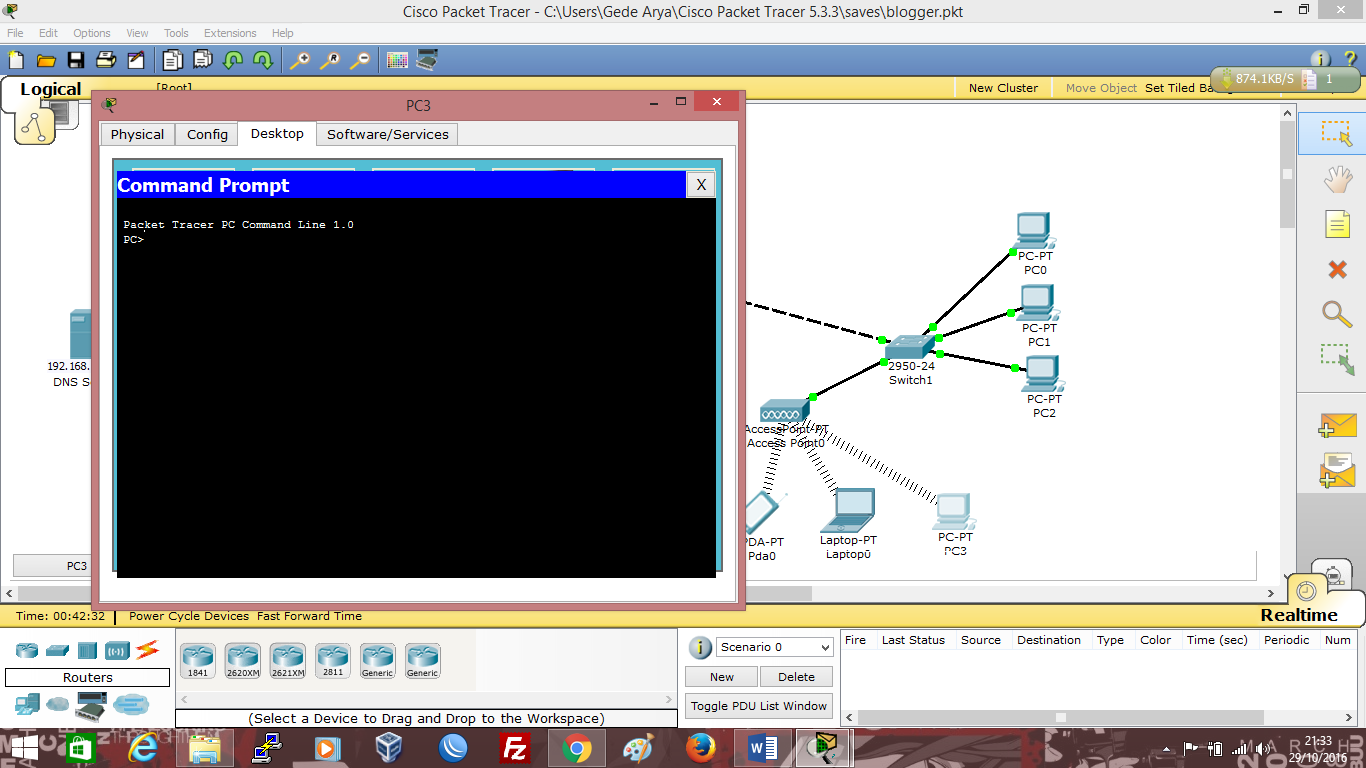Switch to the Realtime mode tab
The height and width of the screenshot is (768, 1366).
1298,615
